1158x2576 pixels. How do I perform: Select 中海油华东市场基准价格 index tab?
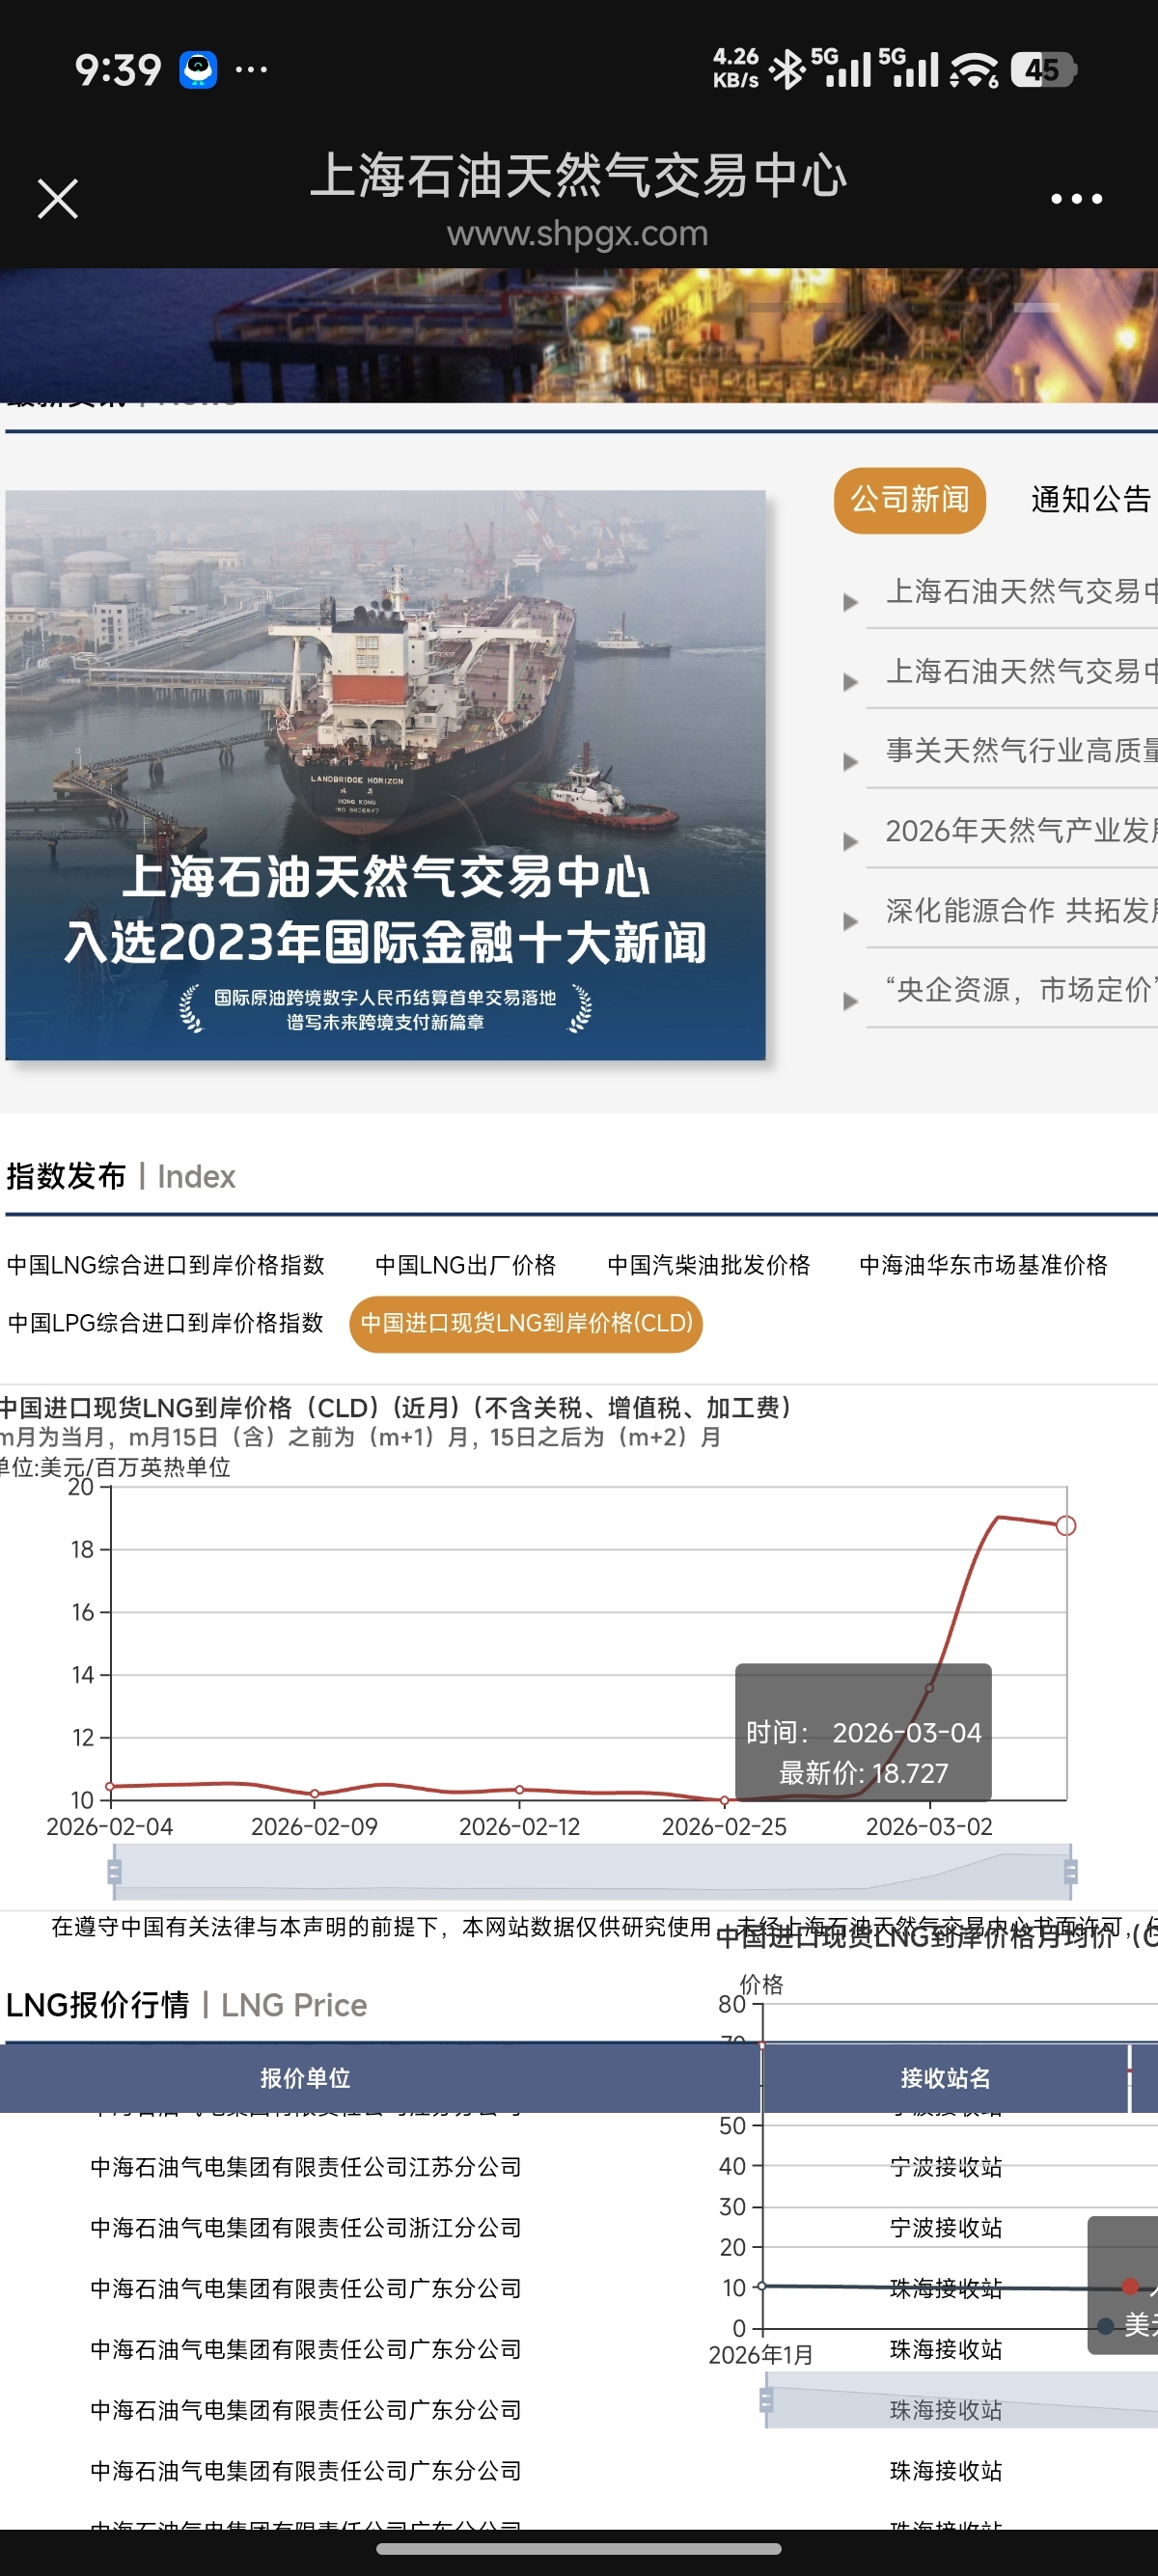[x=984, y=1265]
